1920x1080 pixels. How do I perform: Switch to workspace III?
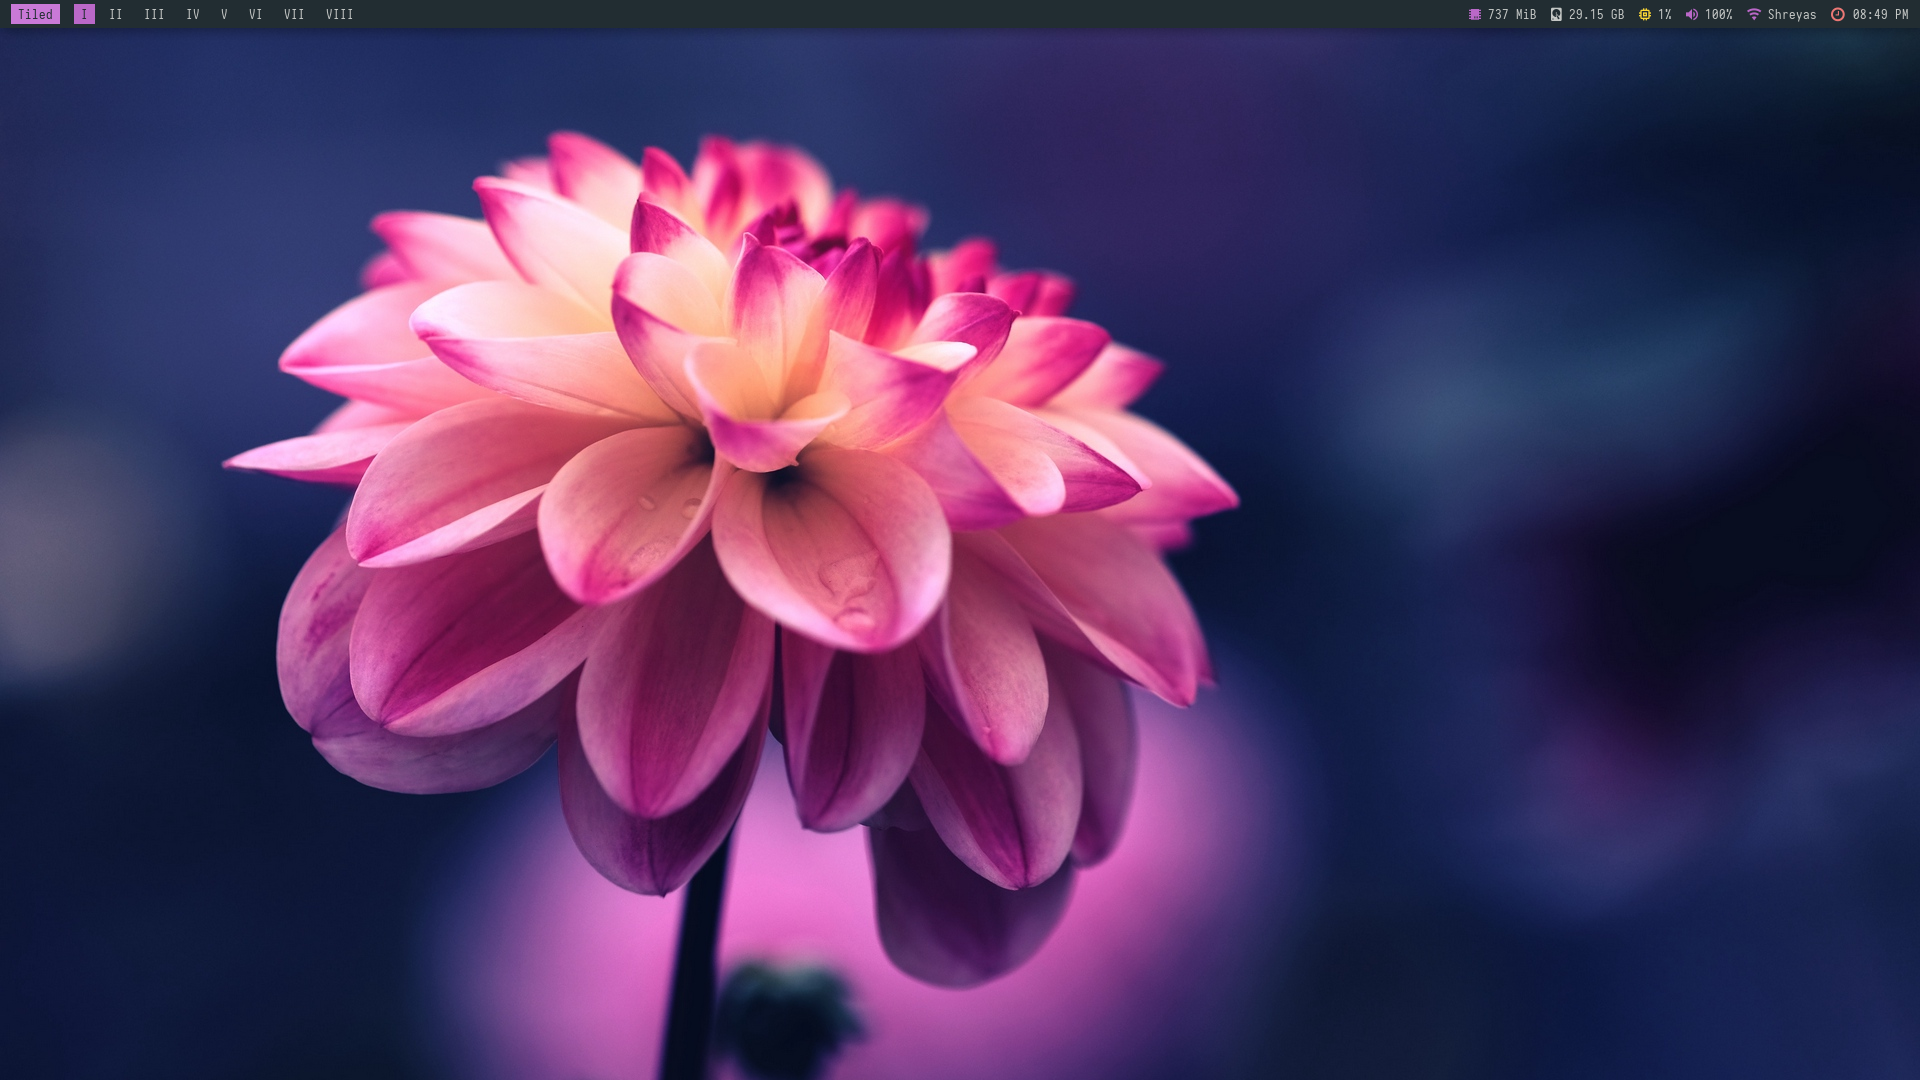pyautogui.click(x=154, y=14)
